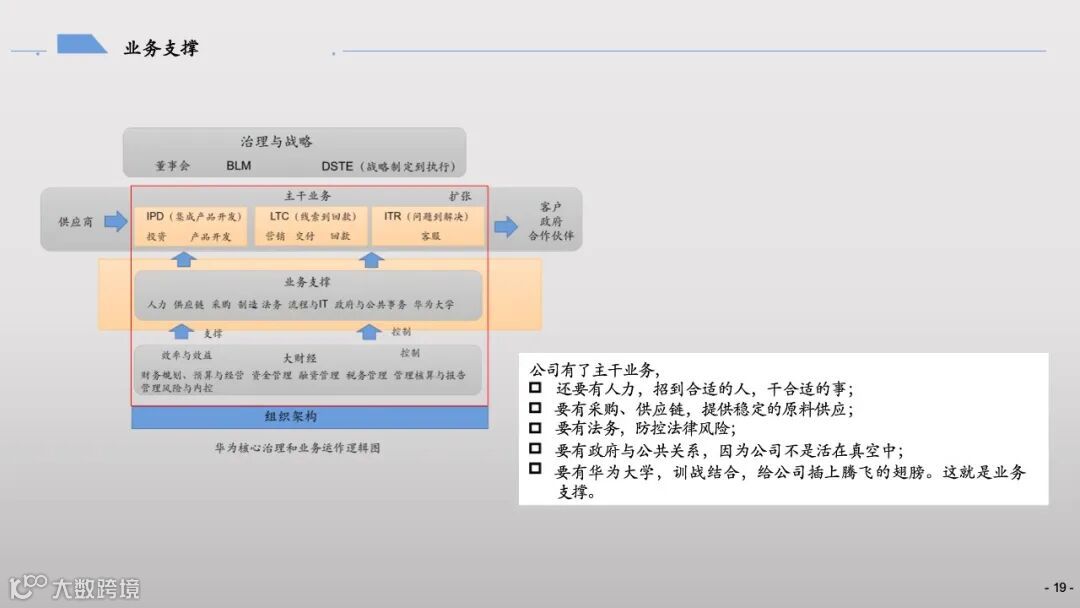Click the 大财经 heading

click(x=300, y=358)
